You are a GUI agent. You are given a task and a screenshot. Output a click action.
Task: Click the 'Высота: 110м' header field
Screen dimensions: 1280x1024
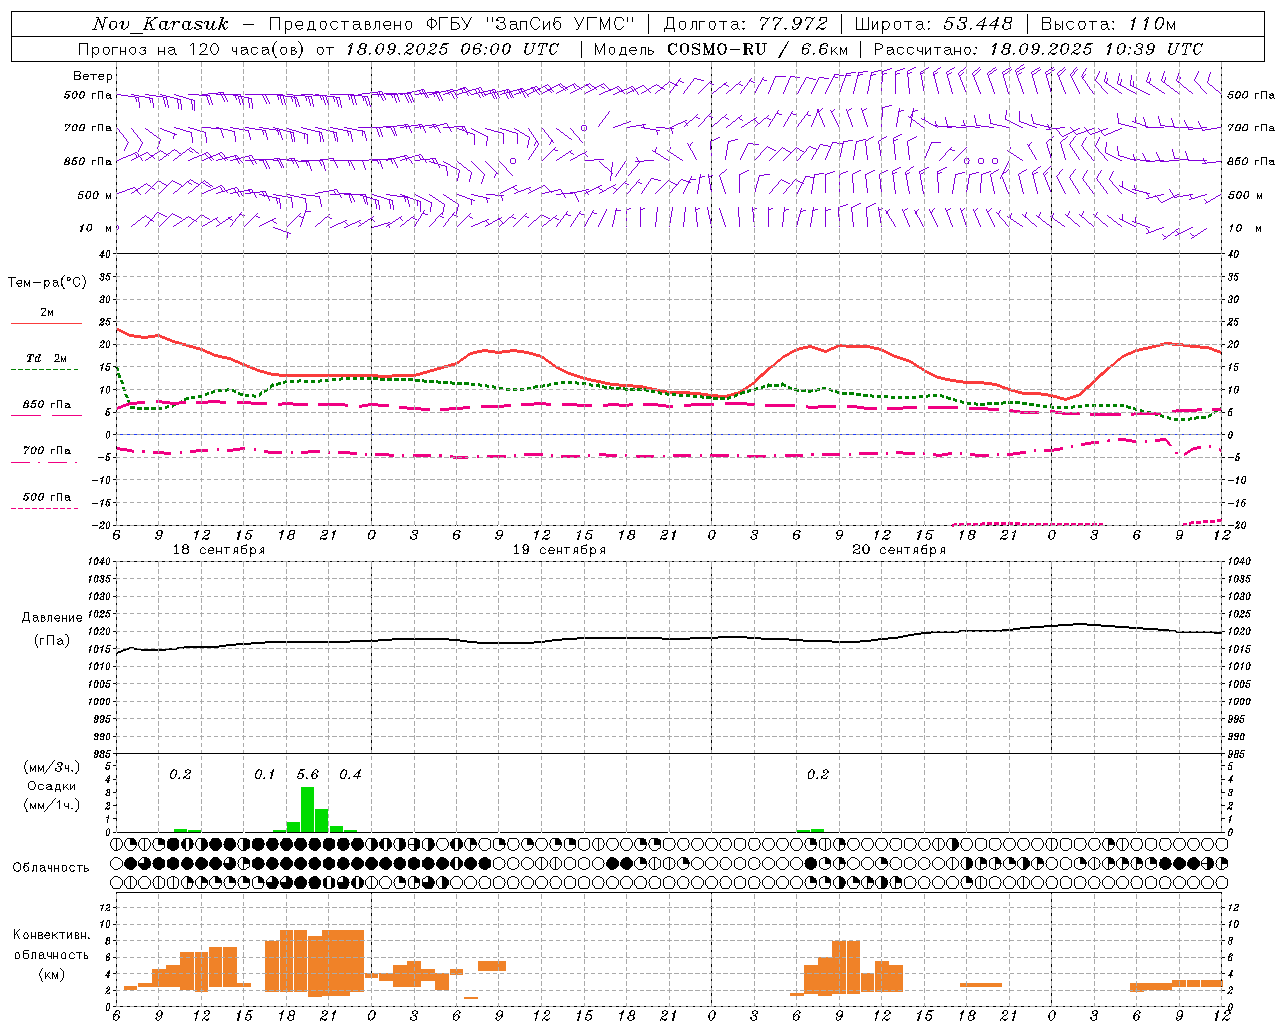[1108, 24]
